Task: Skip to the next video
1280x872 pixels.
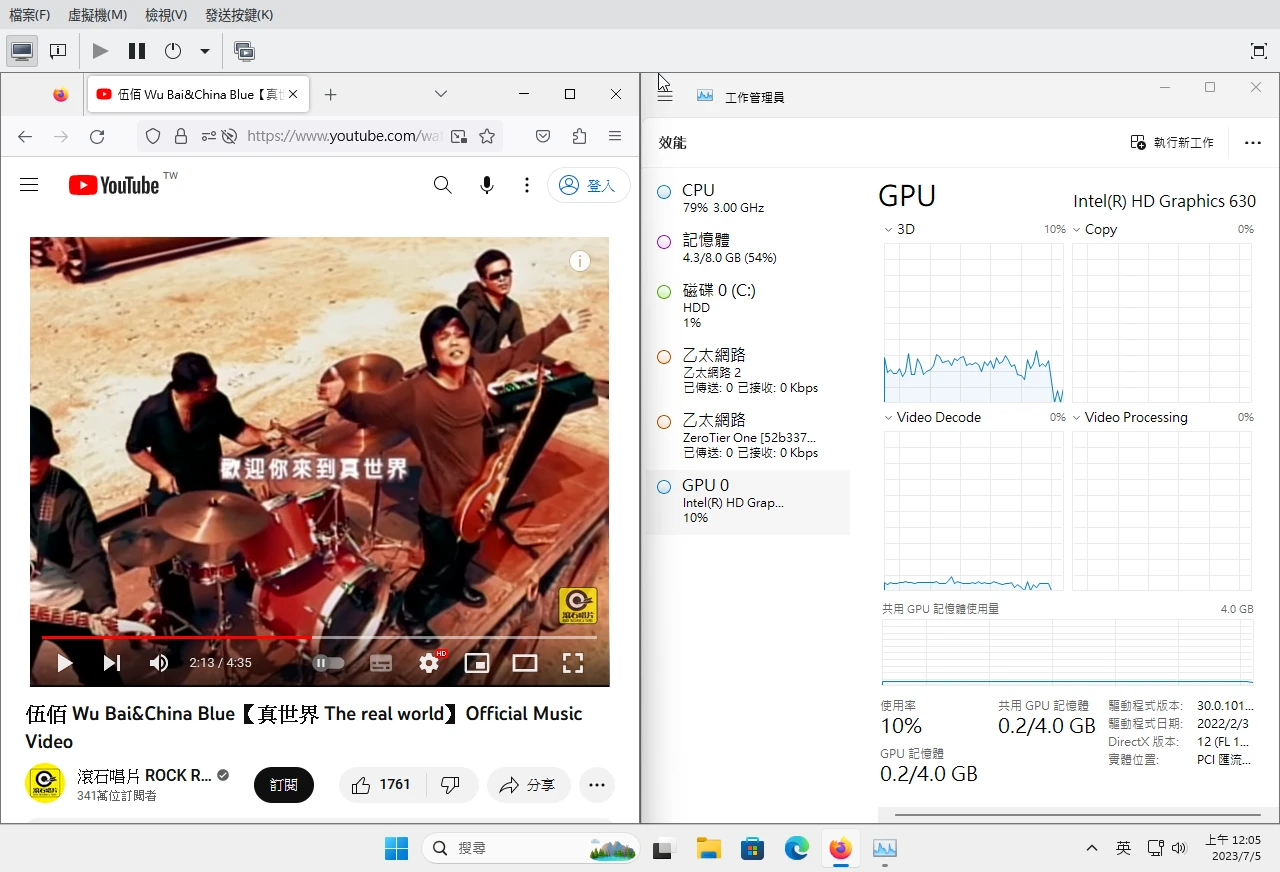Action: [x=112, y=663]
